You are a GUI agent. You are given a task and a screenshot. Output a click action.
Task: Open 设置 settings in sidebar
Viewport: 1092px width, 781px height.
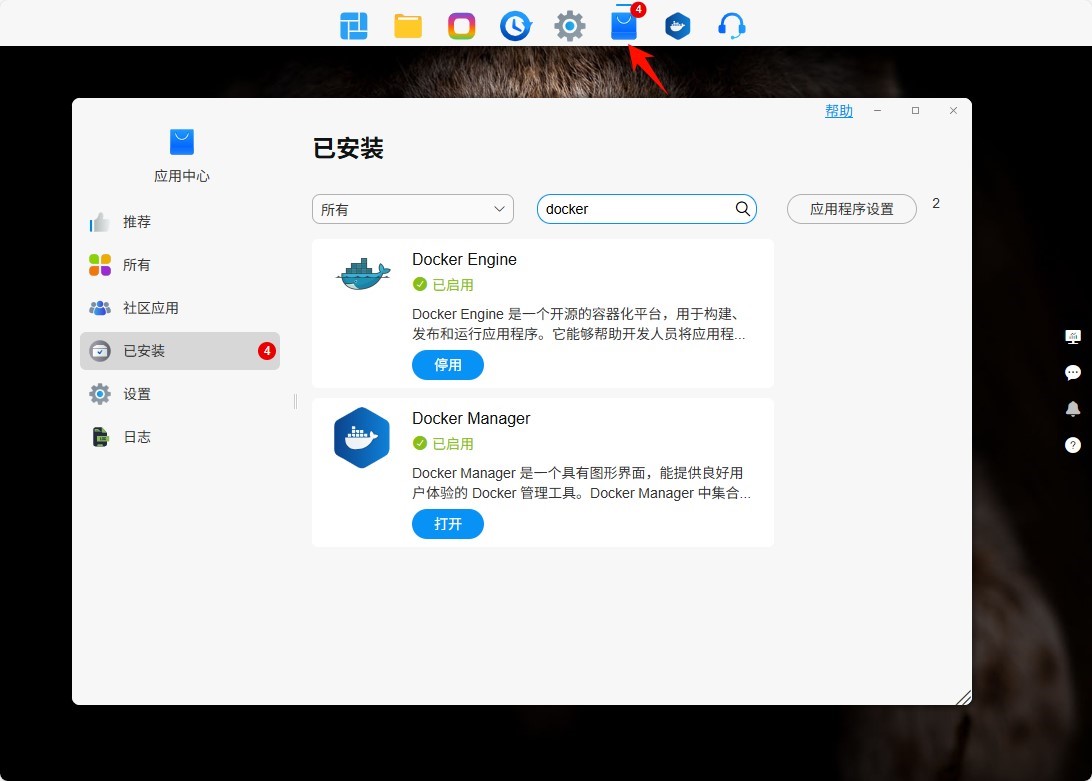(180, 394)
